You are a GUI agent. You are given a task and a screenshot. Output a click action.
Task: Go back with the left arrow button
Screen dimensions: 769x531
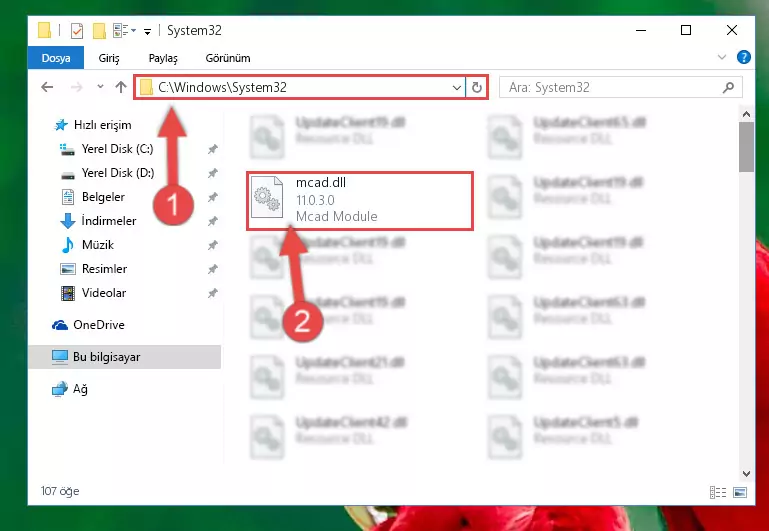(x=47, y=87)
